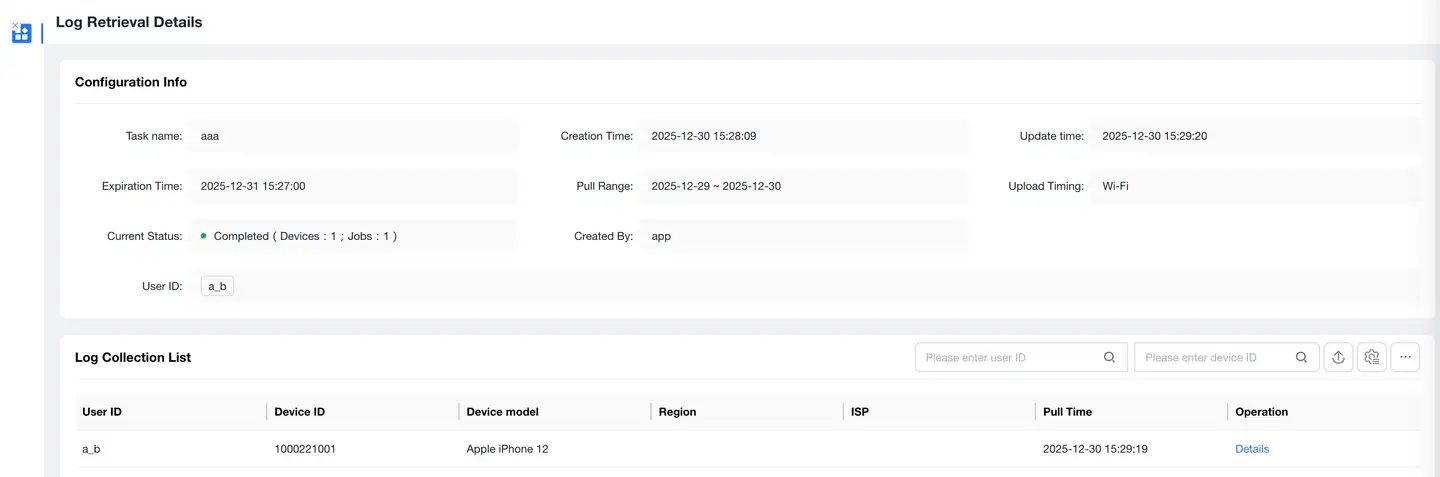Open the column settings gear icon

pos(1372,357)
